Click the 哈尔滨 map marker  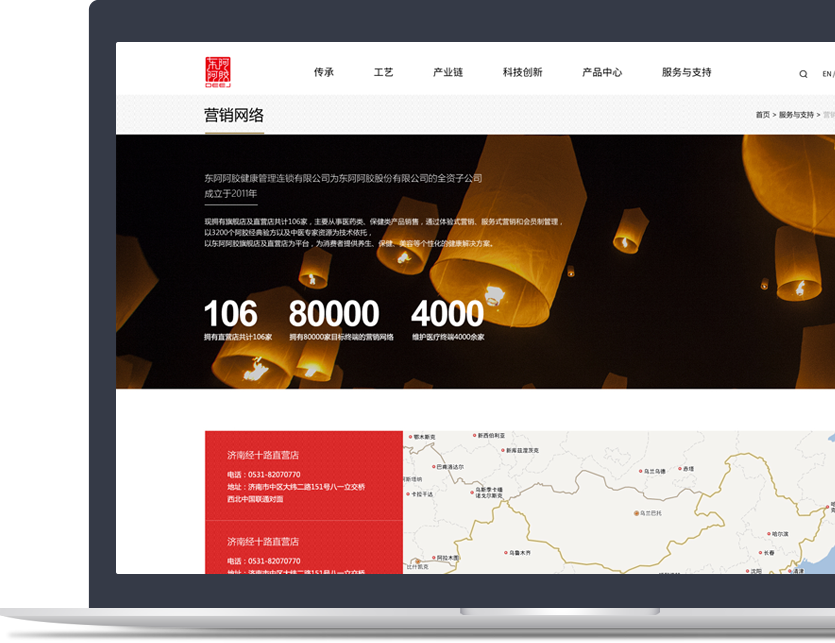pyautogui.click(x=769, y=533)
